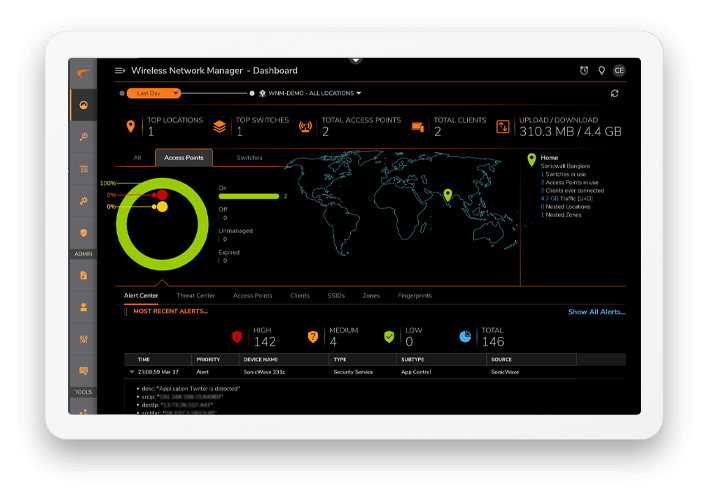Viewport: 709px width, 499px height.
Task: Click the green On status bar
Action: click(248, 196)
